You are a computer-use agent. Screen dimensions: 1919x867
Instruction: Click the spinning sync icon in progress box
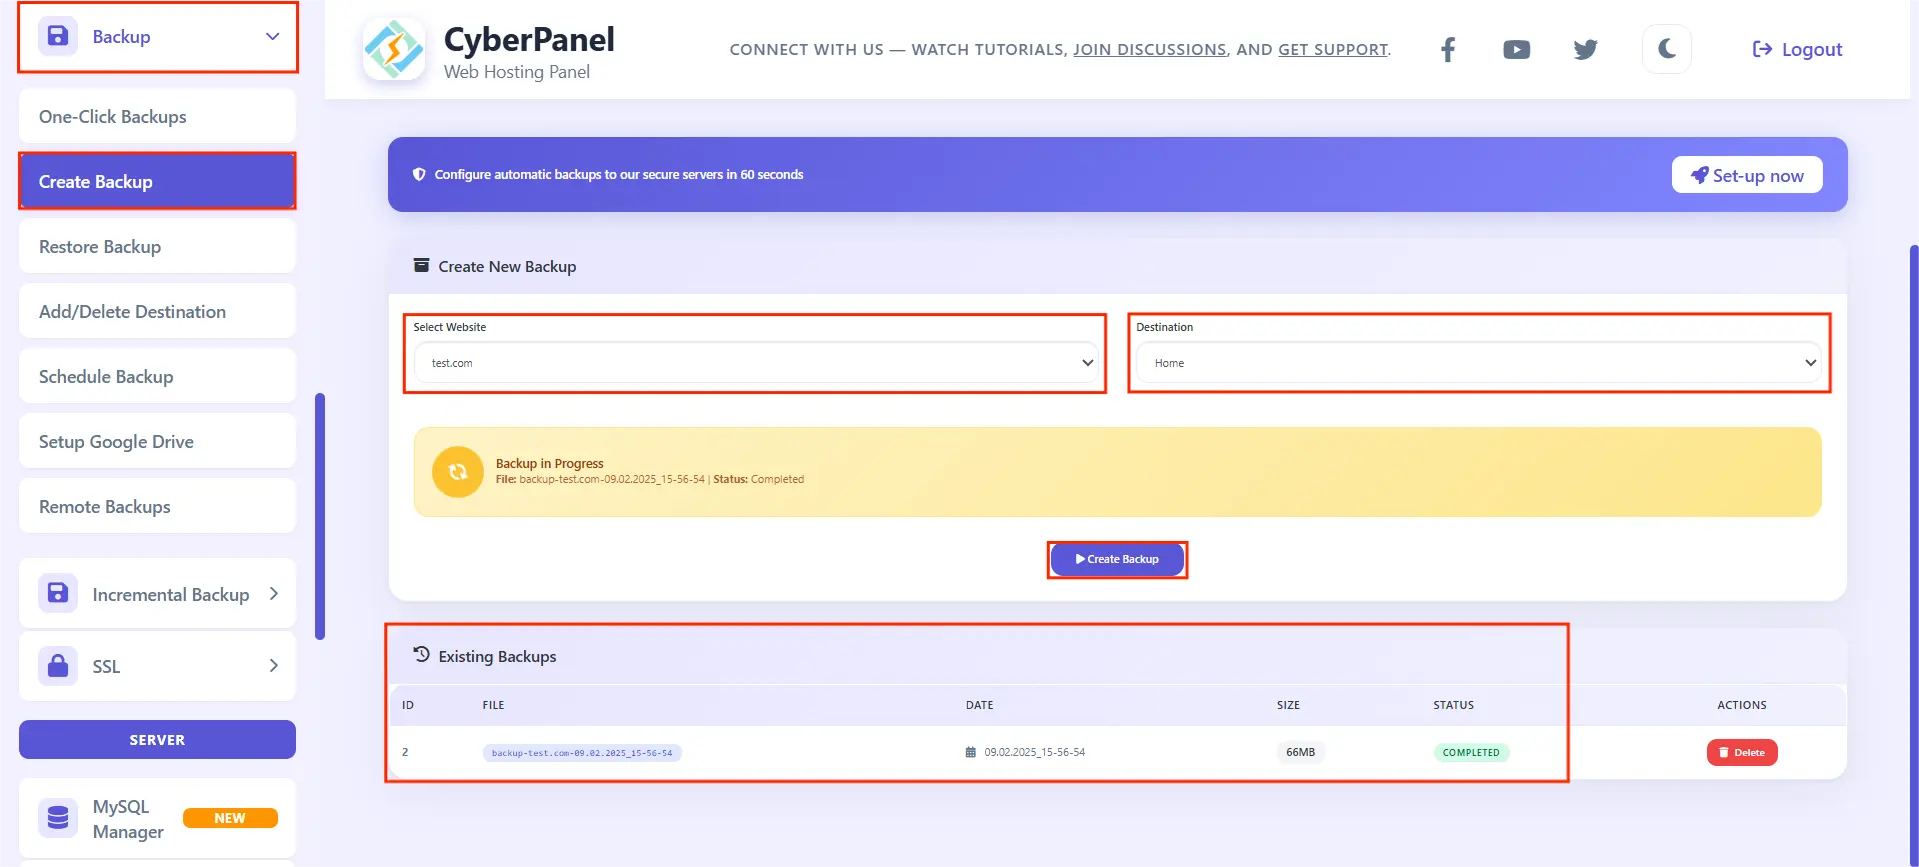[458, 472]
